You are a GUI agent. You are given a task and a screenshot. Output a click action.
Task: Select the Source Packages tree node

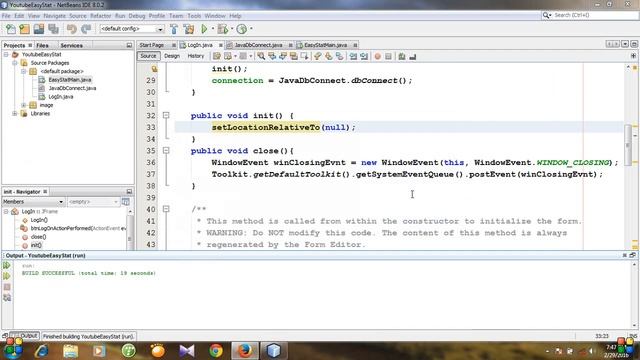(49, 63)
